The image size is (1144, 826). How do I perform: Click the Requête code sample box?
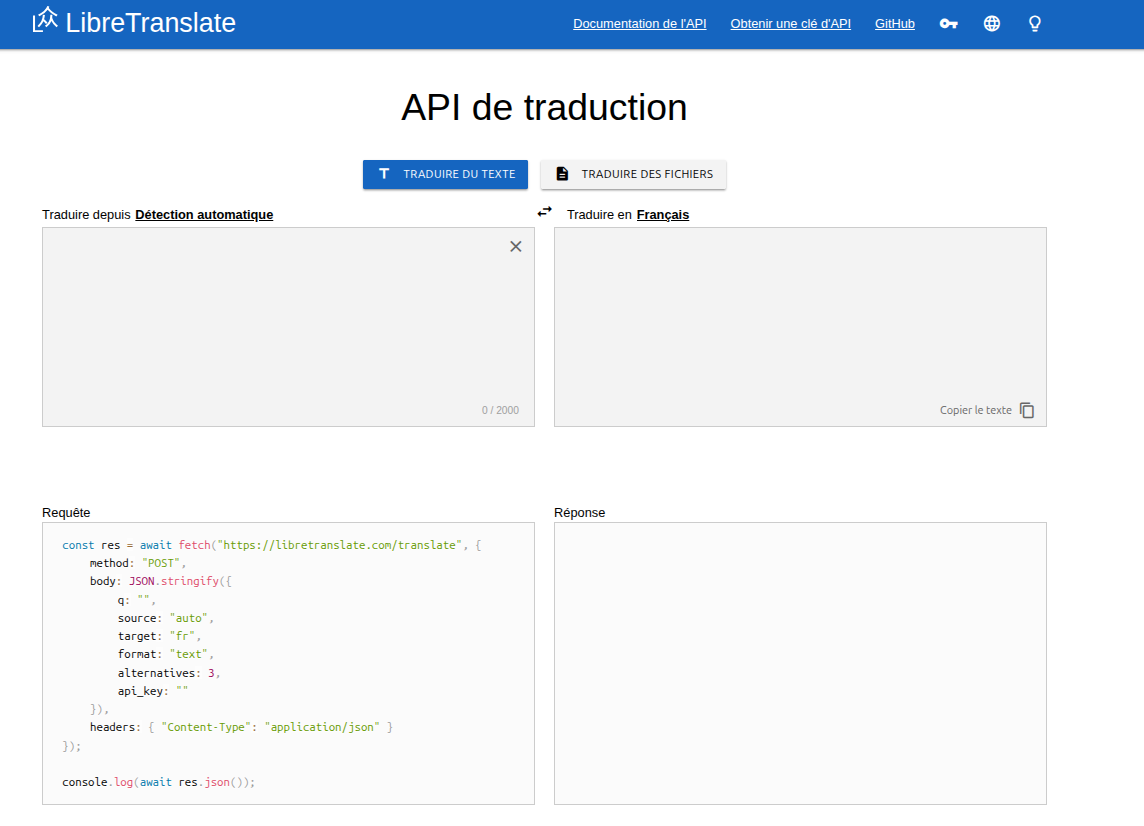[x=288, y=663]
